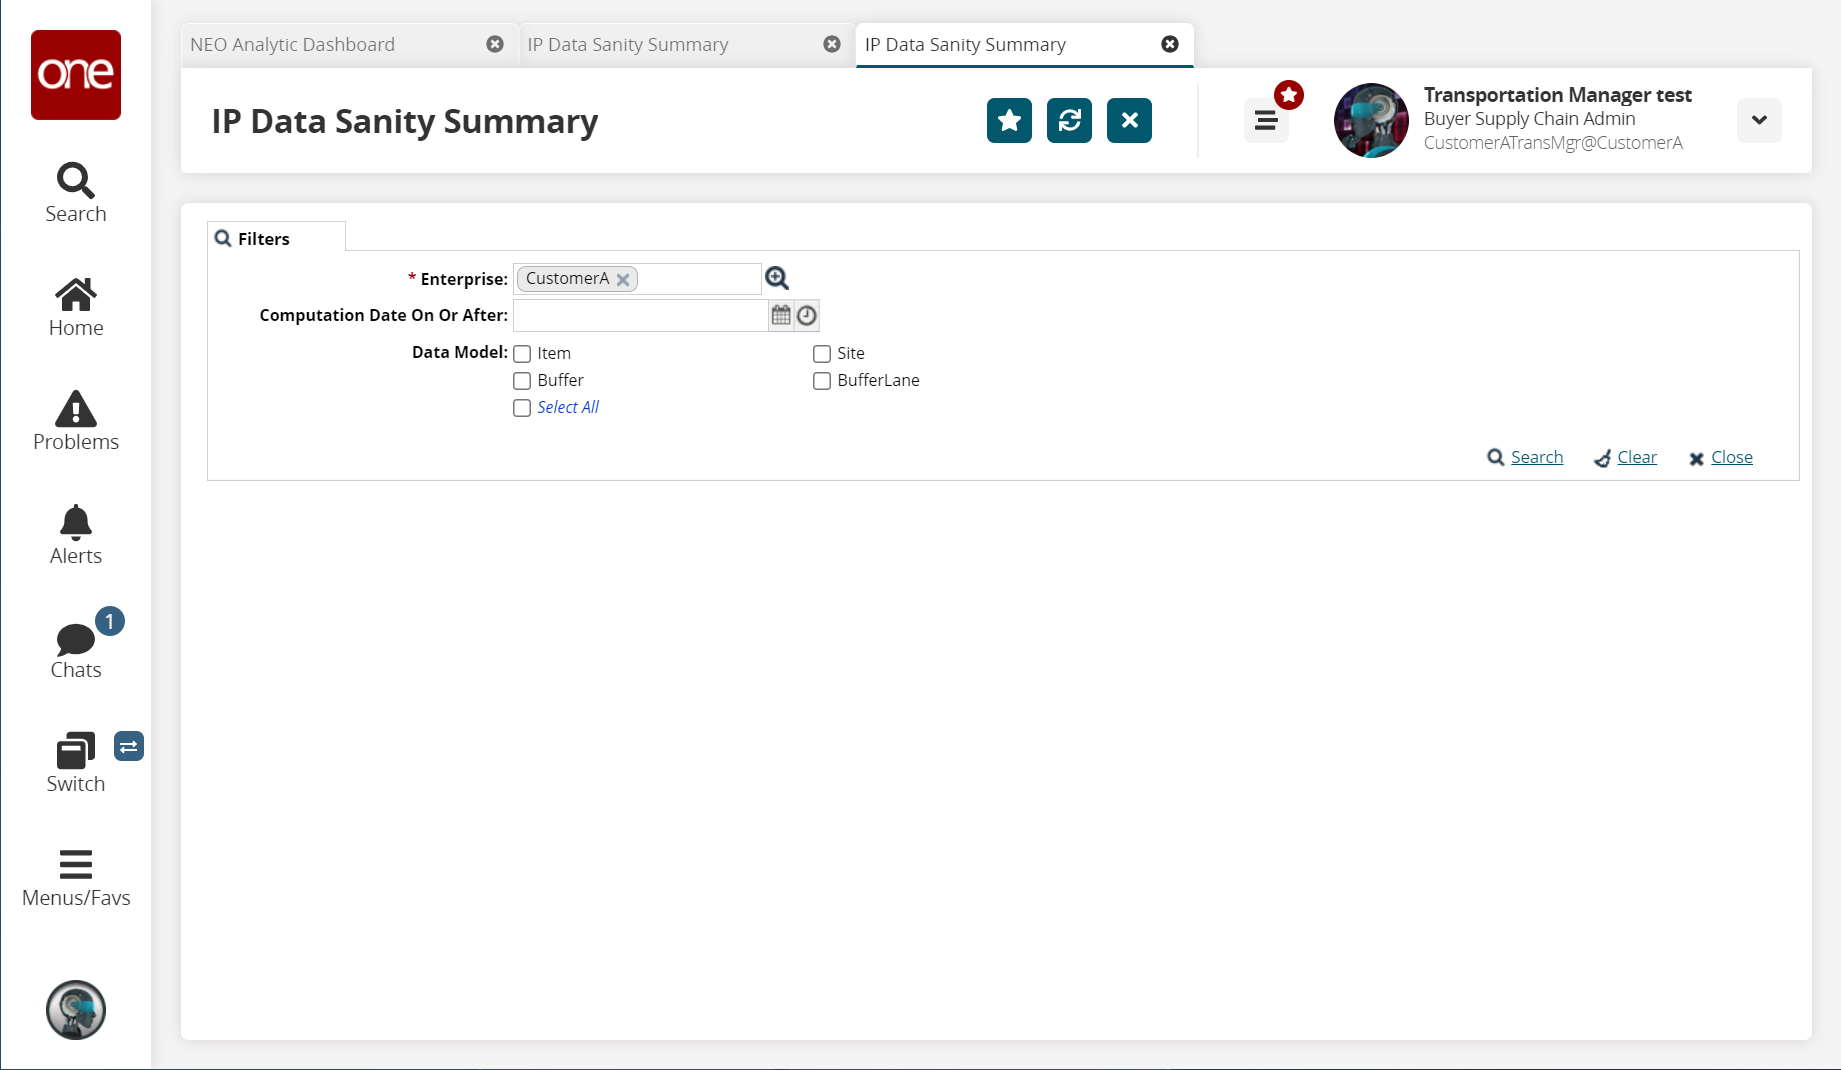Click the user profile avatar picture

point(1371,120)
